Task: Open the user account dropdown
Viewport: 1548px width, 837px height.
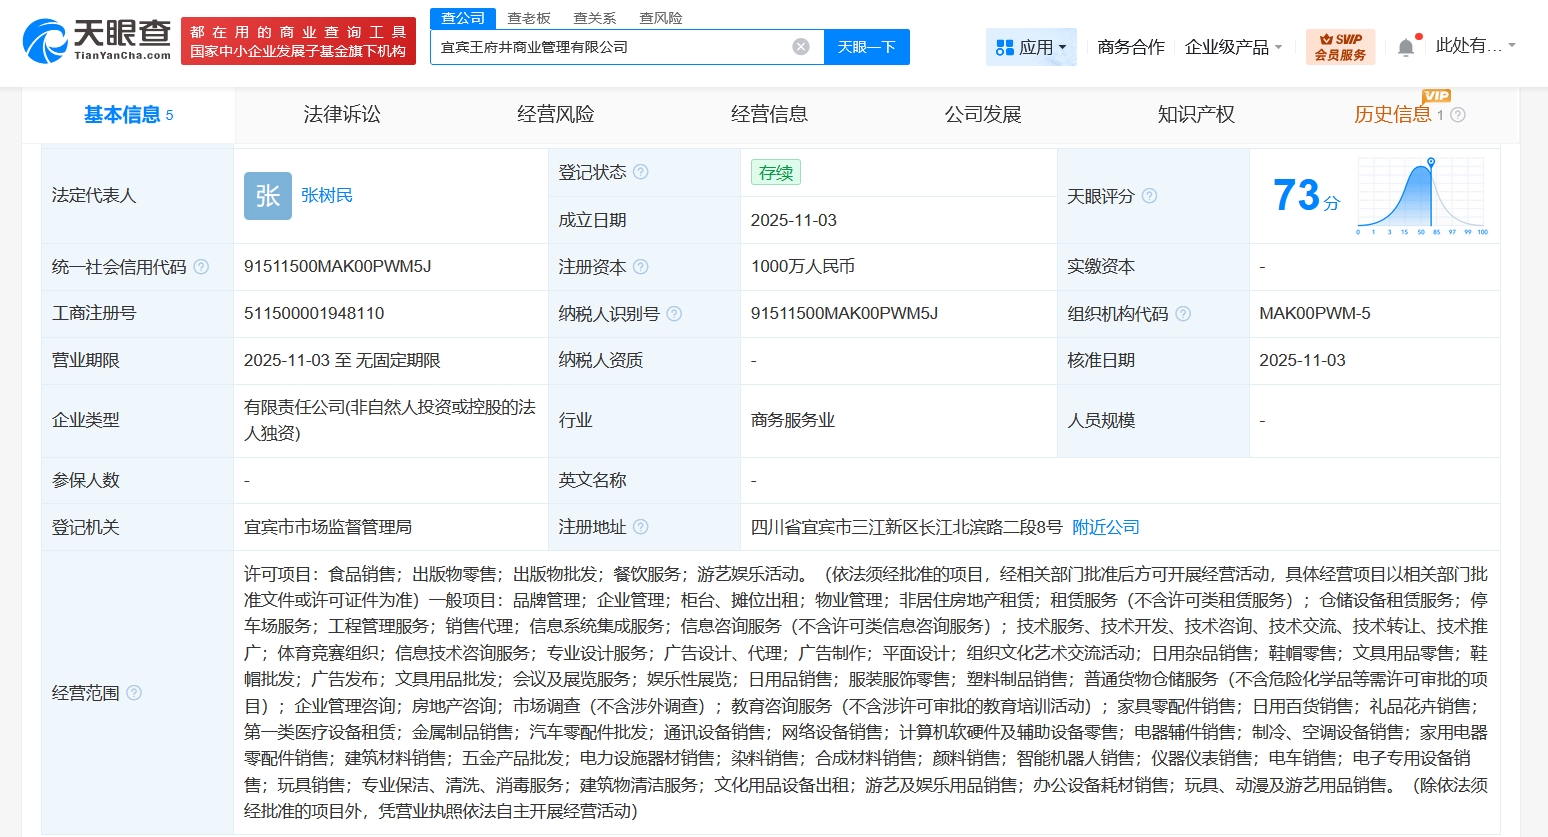Action: pyautogui.click(x=1475, y=46)
